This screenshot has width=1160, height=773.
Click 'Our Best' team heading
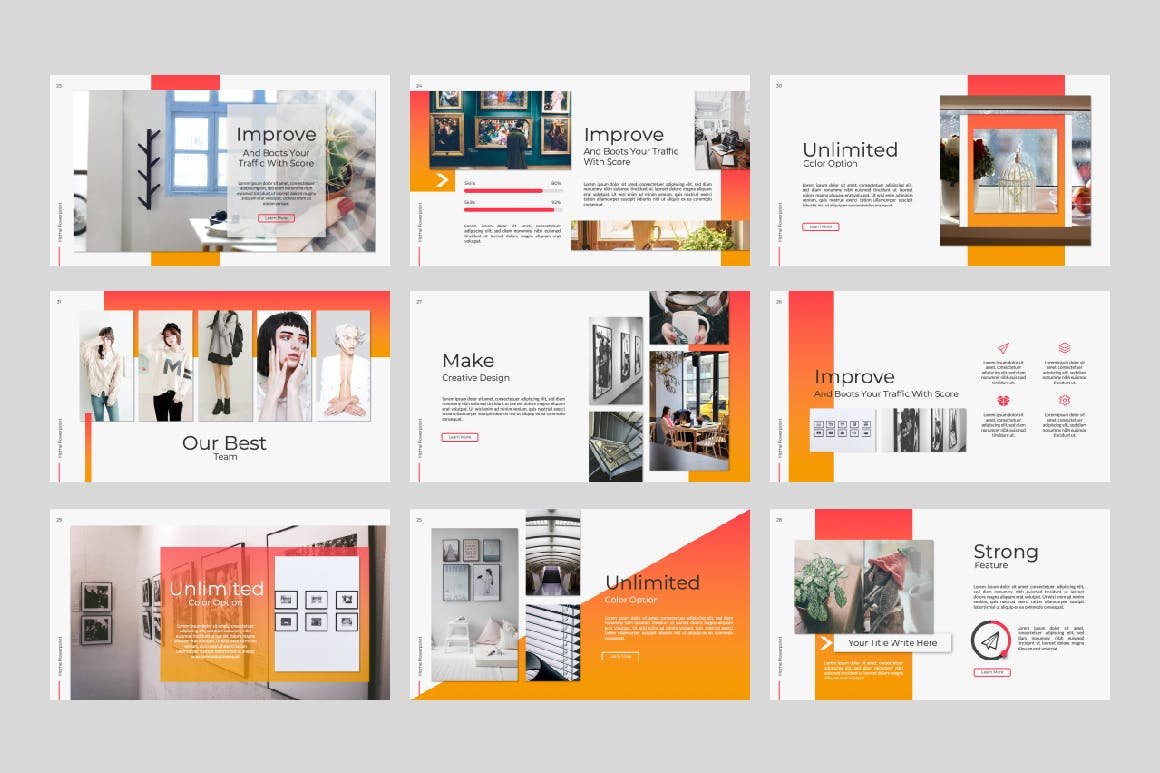pyautogui.click(x=224, y=443)
